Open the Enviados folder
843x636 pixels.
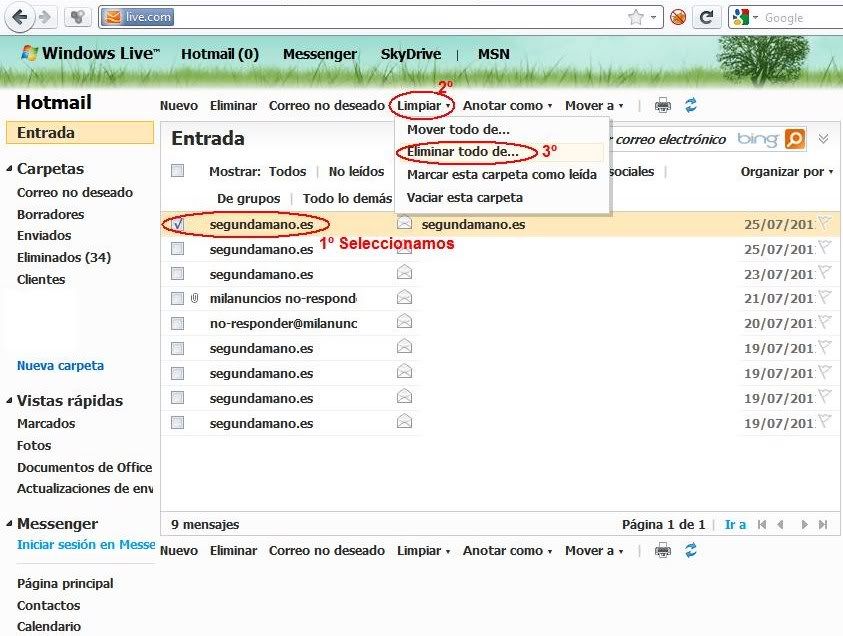44,235
